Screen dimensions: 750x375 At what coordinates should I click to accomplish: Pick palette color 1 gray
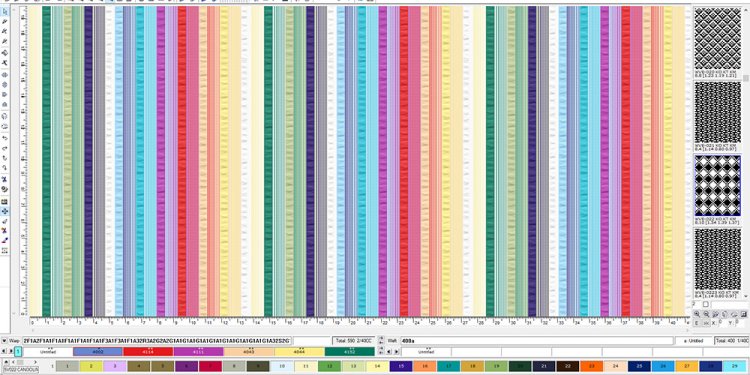click(67, 366)
